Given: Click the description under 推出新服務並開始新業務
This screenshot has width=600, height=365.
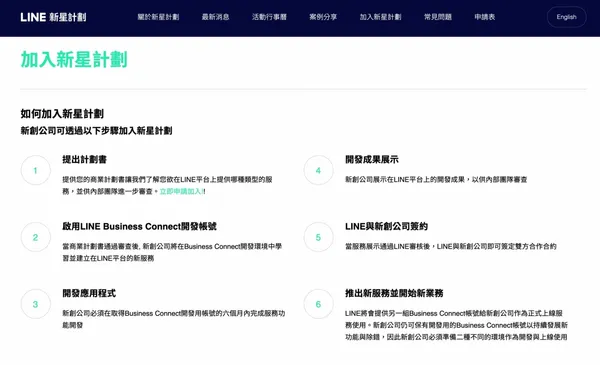Looking at the screenshot, I should (456, 325).
